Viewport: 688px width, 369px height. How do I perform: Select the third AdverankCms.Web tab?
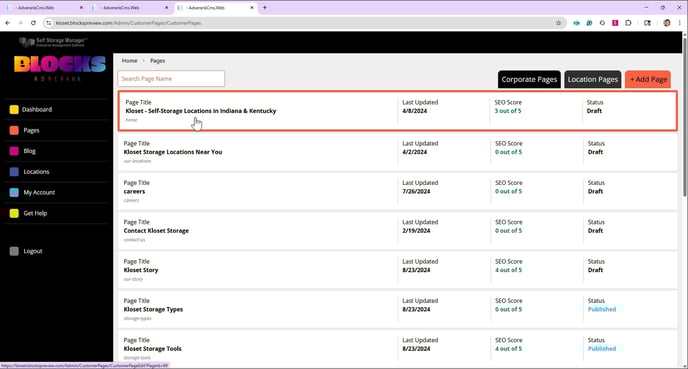[214, 7]
